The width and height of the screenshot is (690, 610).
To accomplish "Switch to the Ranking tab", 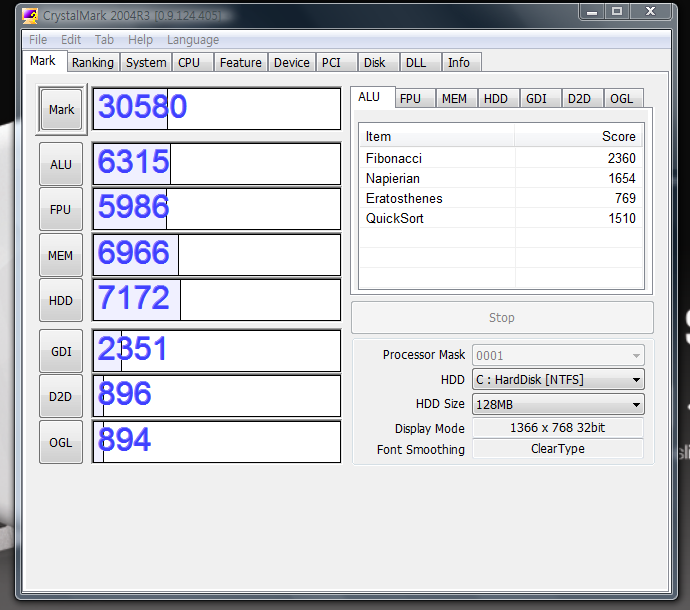I will [x=93, y=62].
